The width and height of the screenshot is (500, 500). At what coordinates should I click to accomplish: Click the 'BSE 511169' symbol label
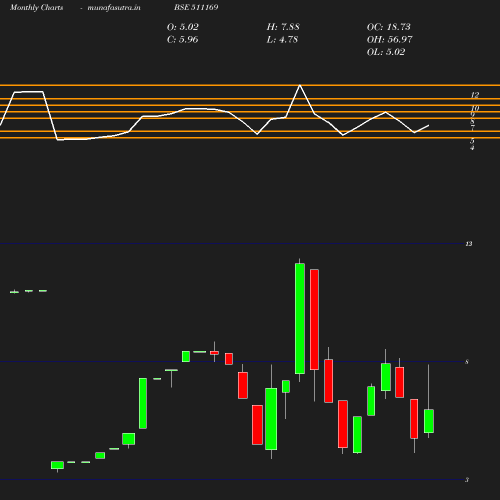[x=196, y=7]
